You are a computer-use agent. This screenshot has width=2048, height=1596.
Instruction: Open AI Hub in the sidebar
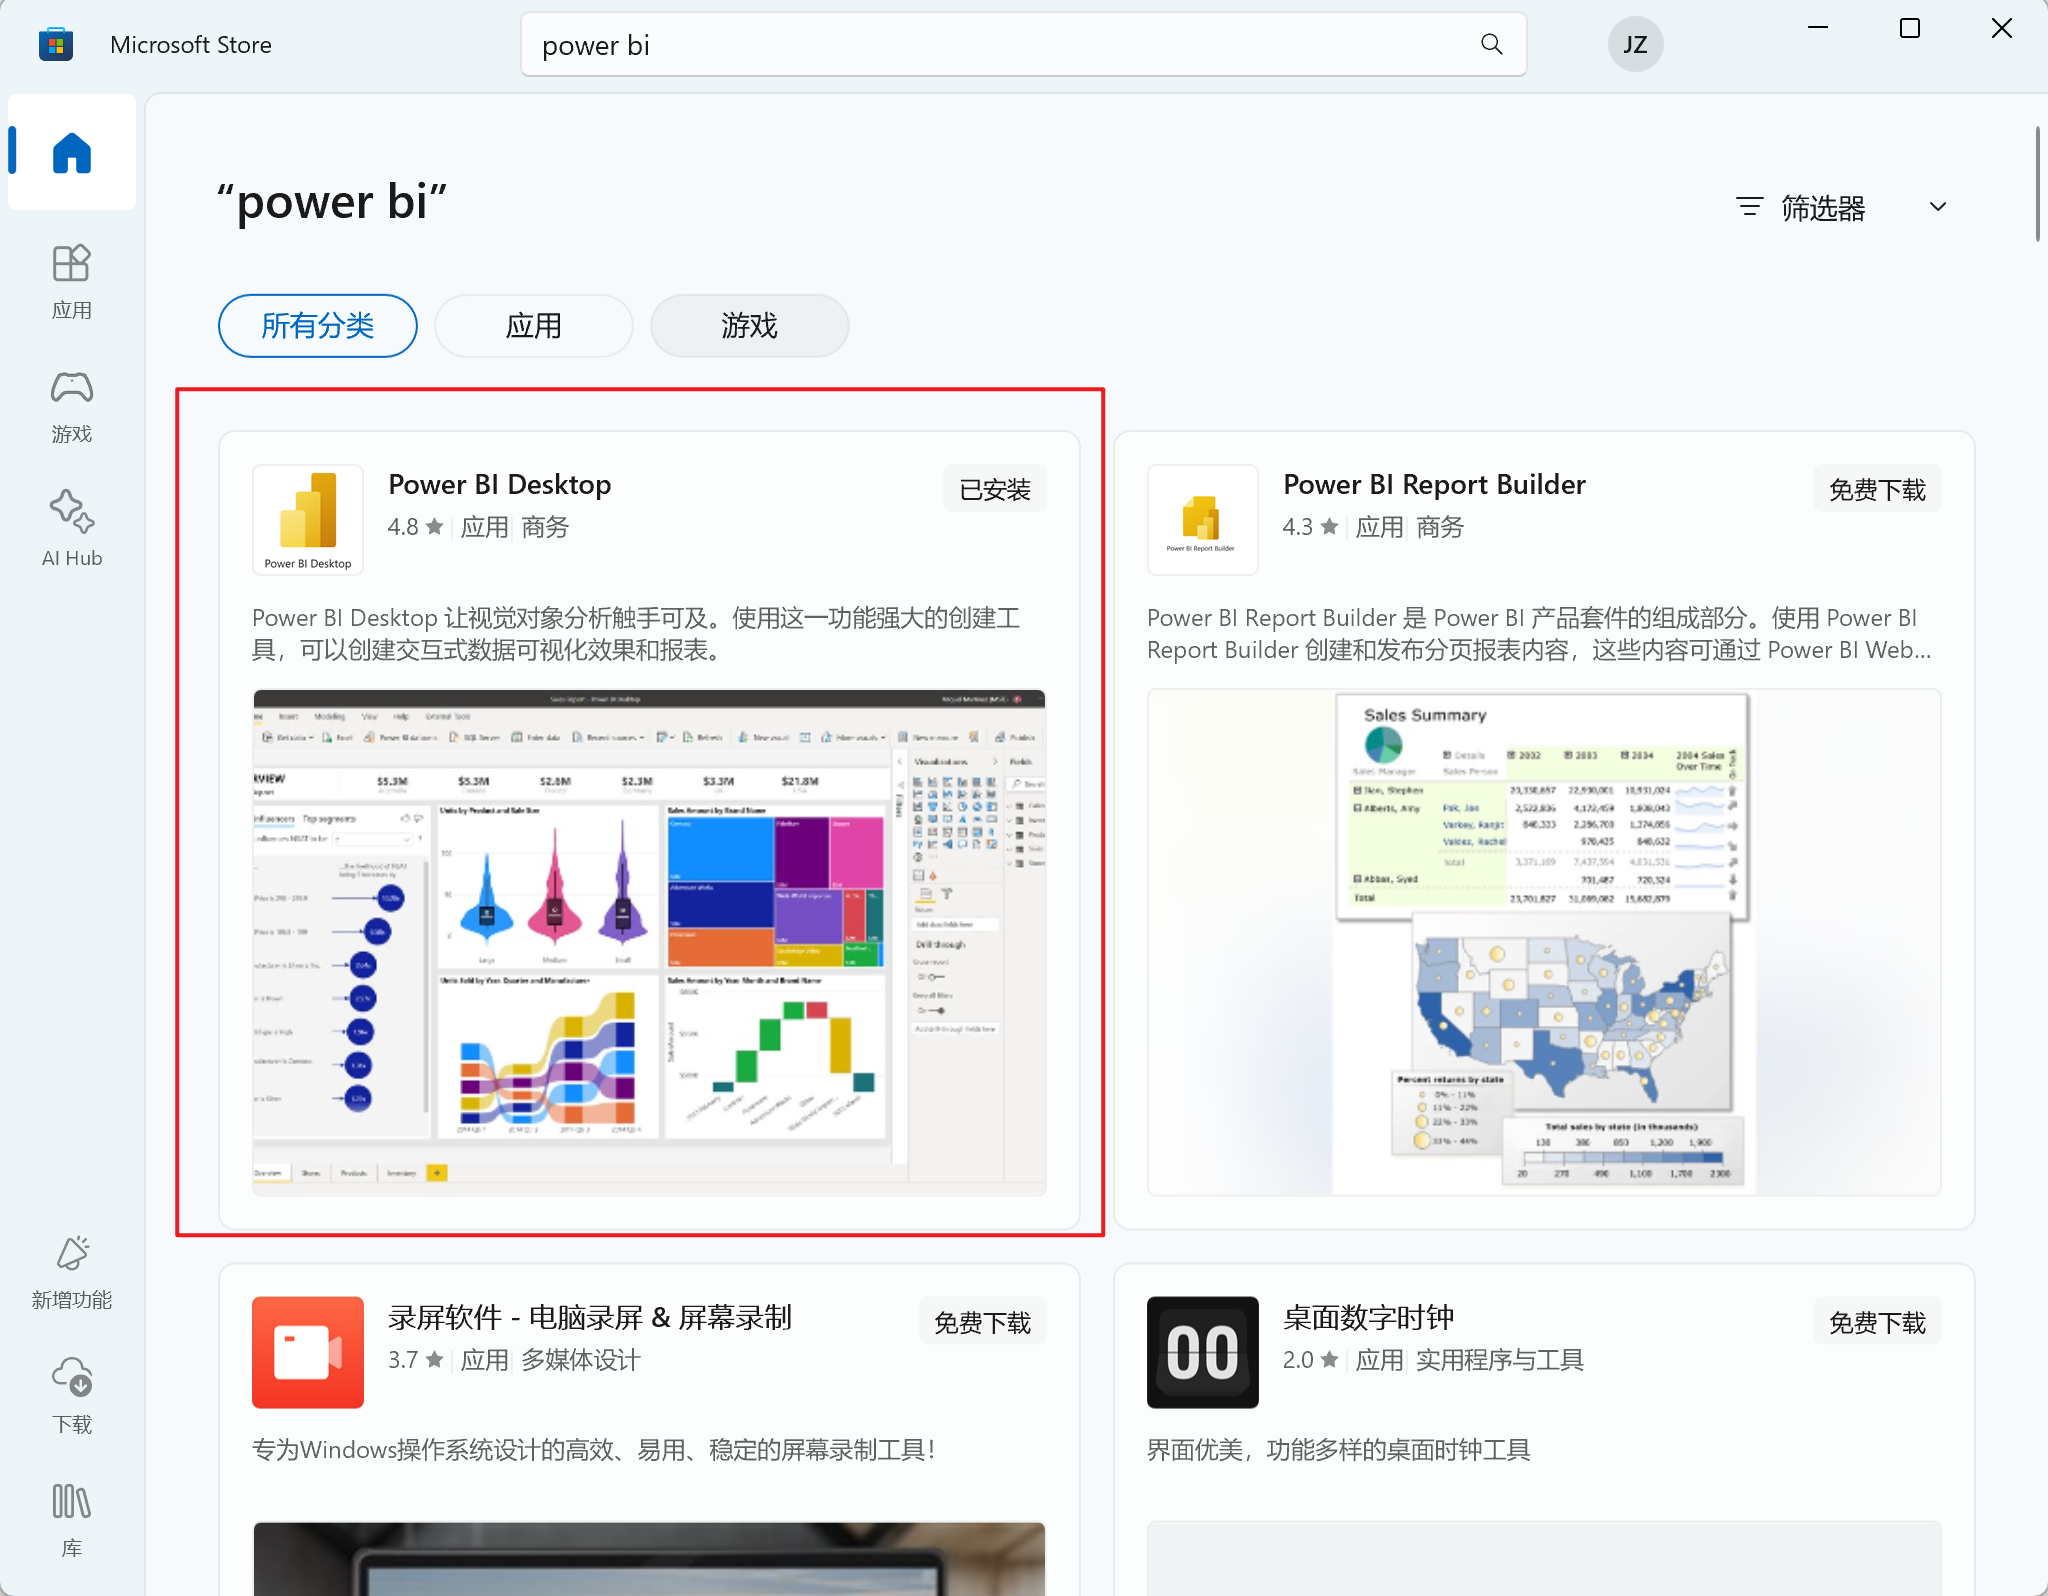(72, 529)
